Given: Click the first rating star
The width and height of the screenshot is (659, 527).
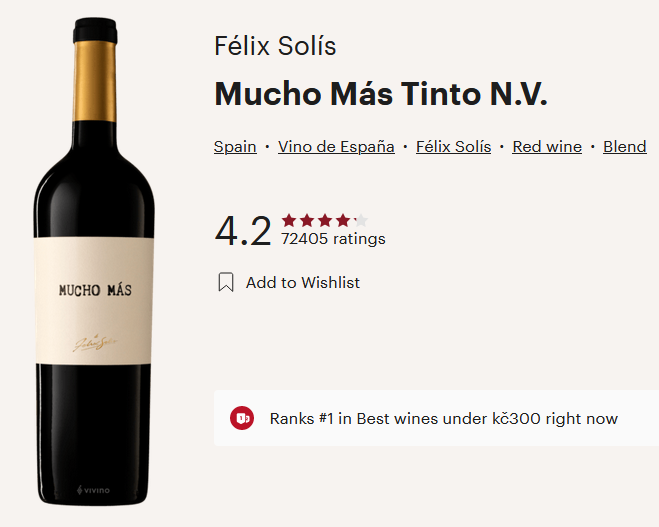Looking at the screenshot, I should click(x=289, y=220).
